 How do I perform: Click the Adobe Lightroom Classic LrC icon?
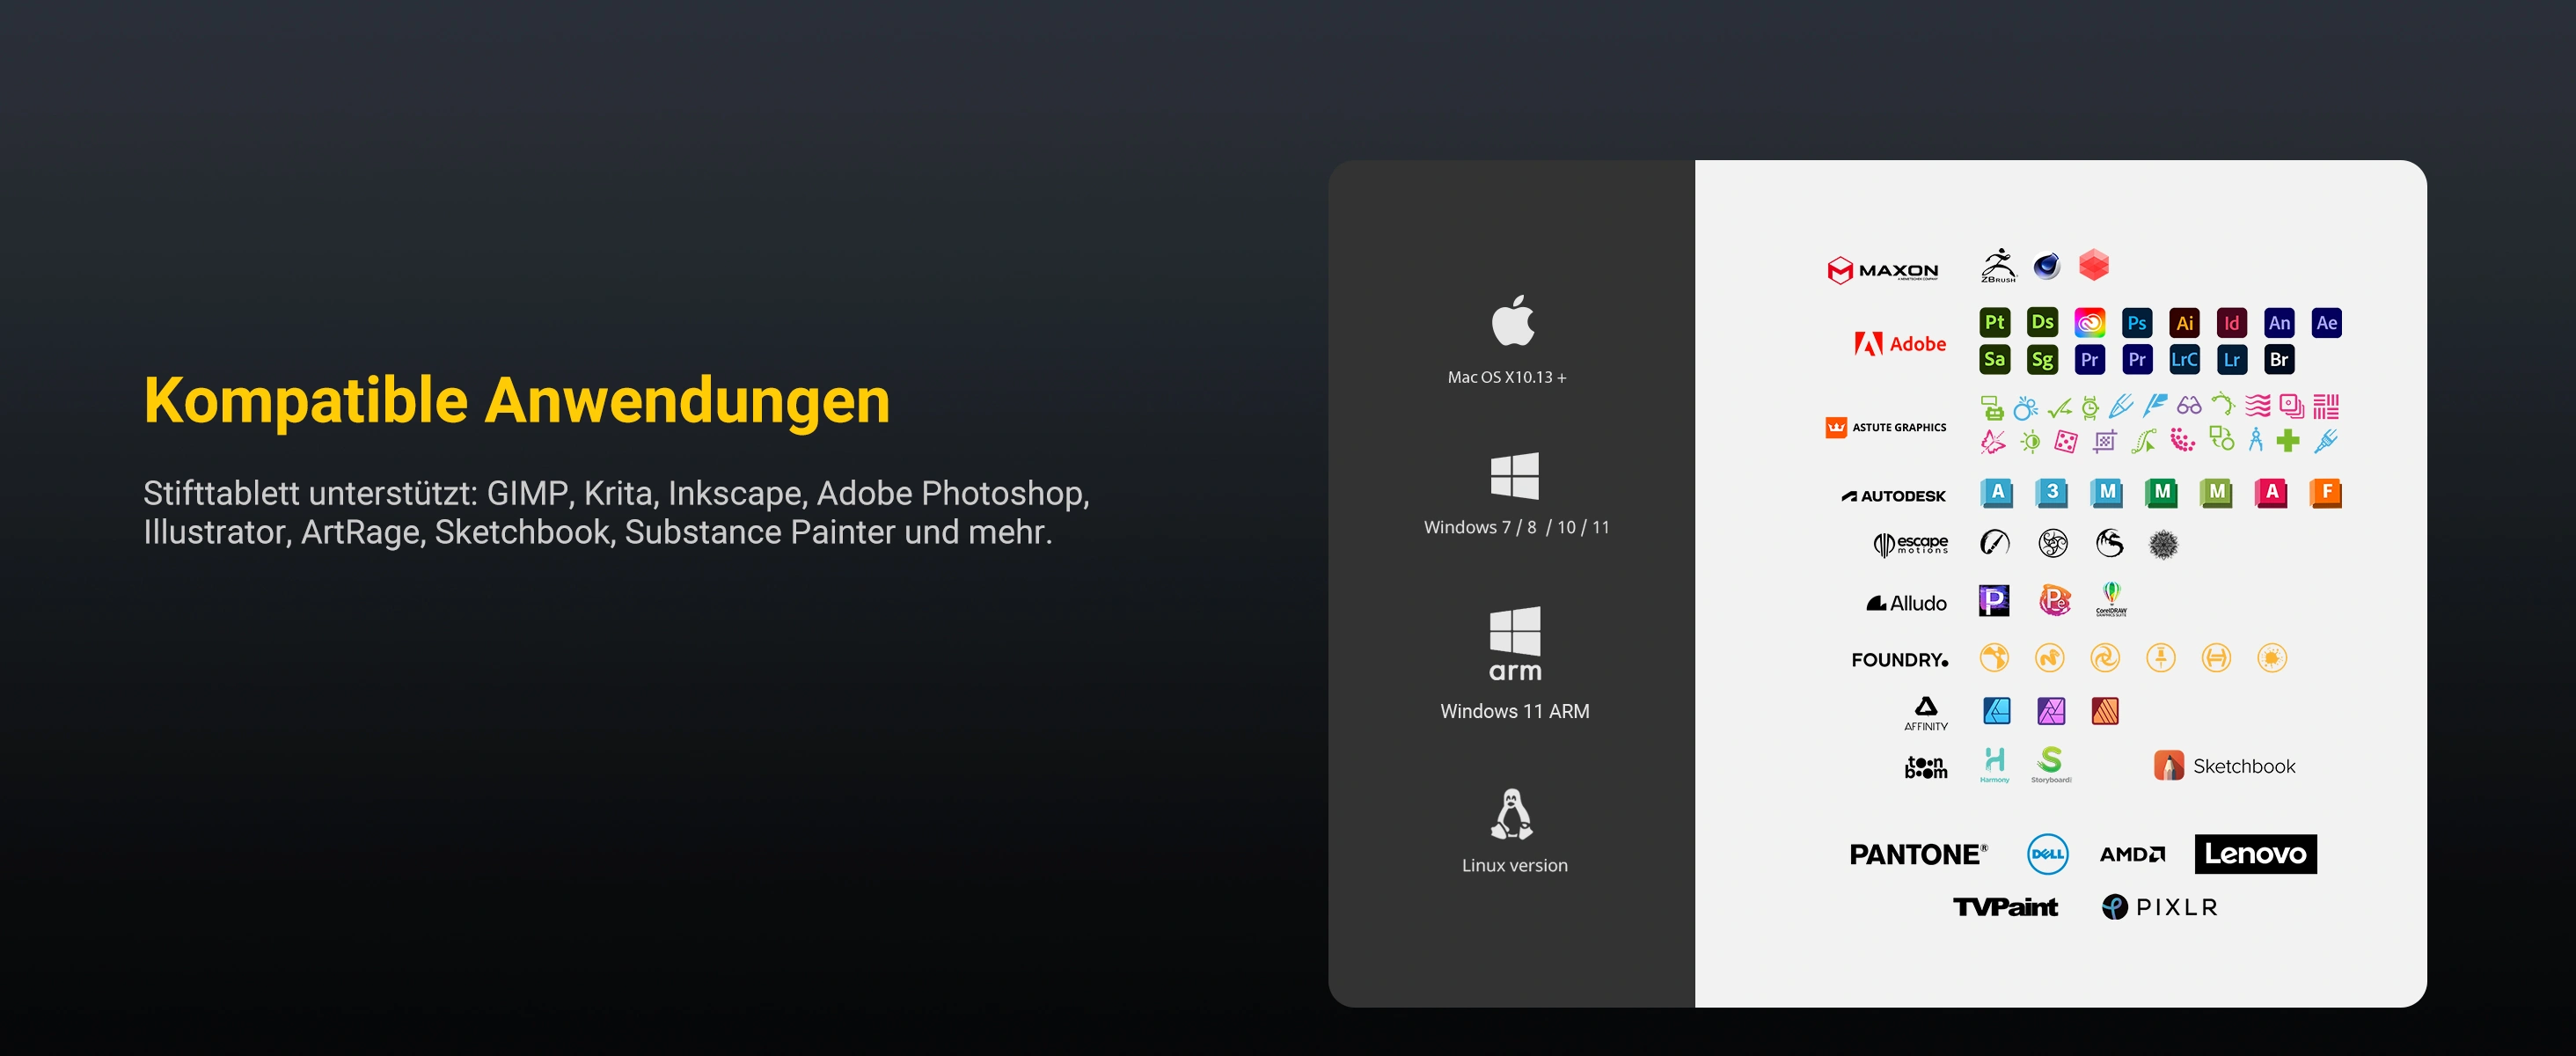coord(2184,360)
